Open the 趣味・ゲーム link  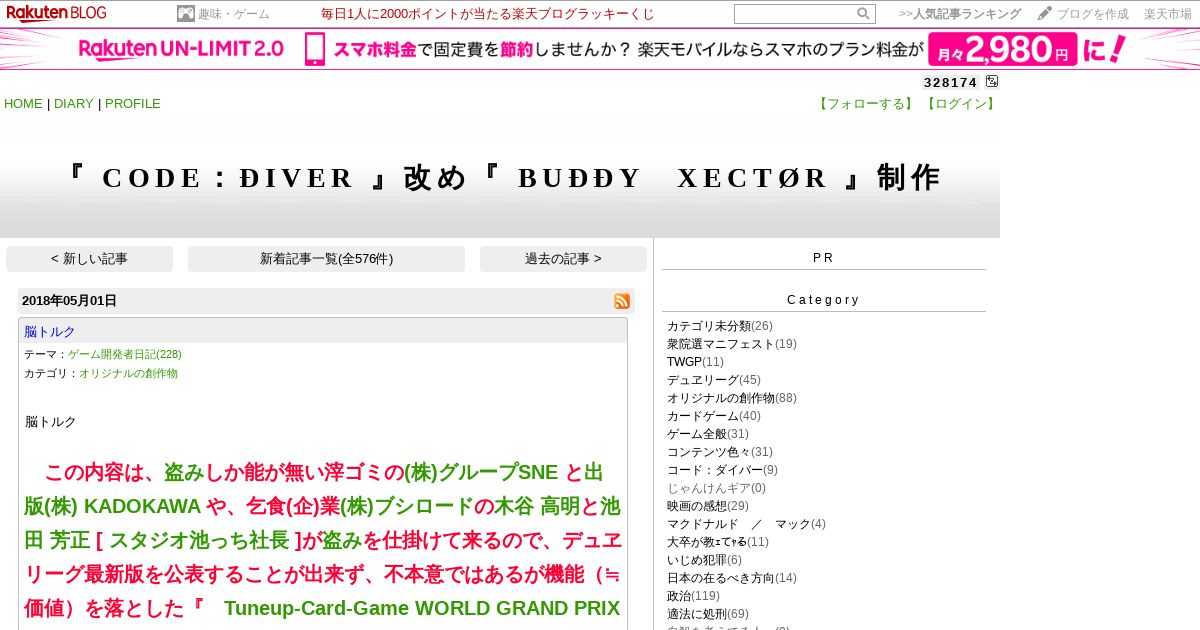(x=234, y=14)
